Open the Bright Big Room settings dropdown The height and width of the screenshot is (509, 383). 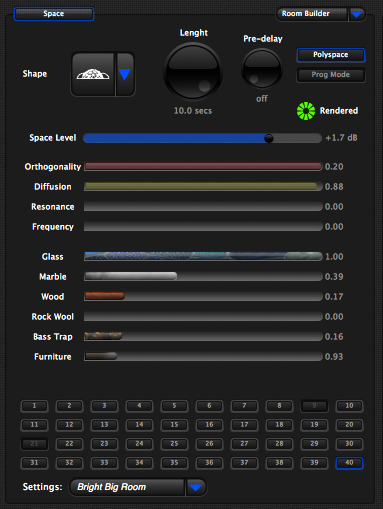coord(196,488)
